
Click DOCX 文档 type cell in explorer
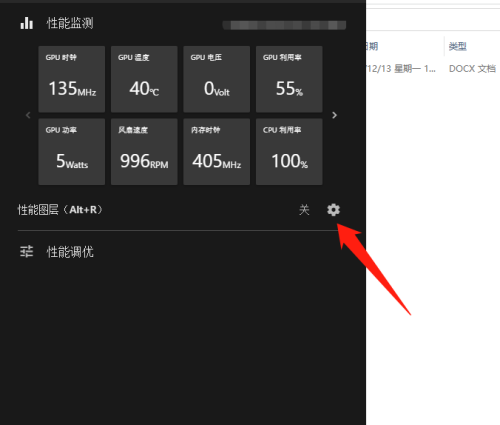click(472, 69)
